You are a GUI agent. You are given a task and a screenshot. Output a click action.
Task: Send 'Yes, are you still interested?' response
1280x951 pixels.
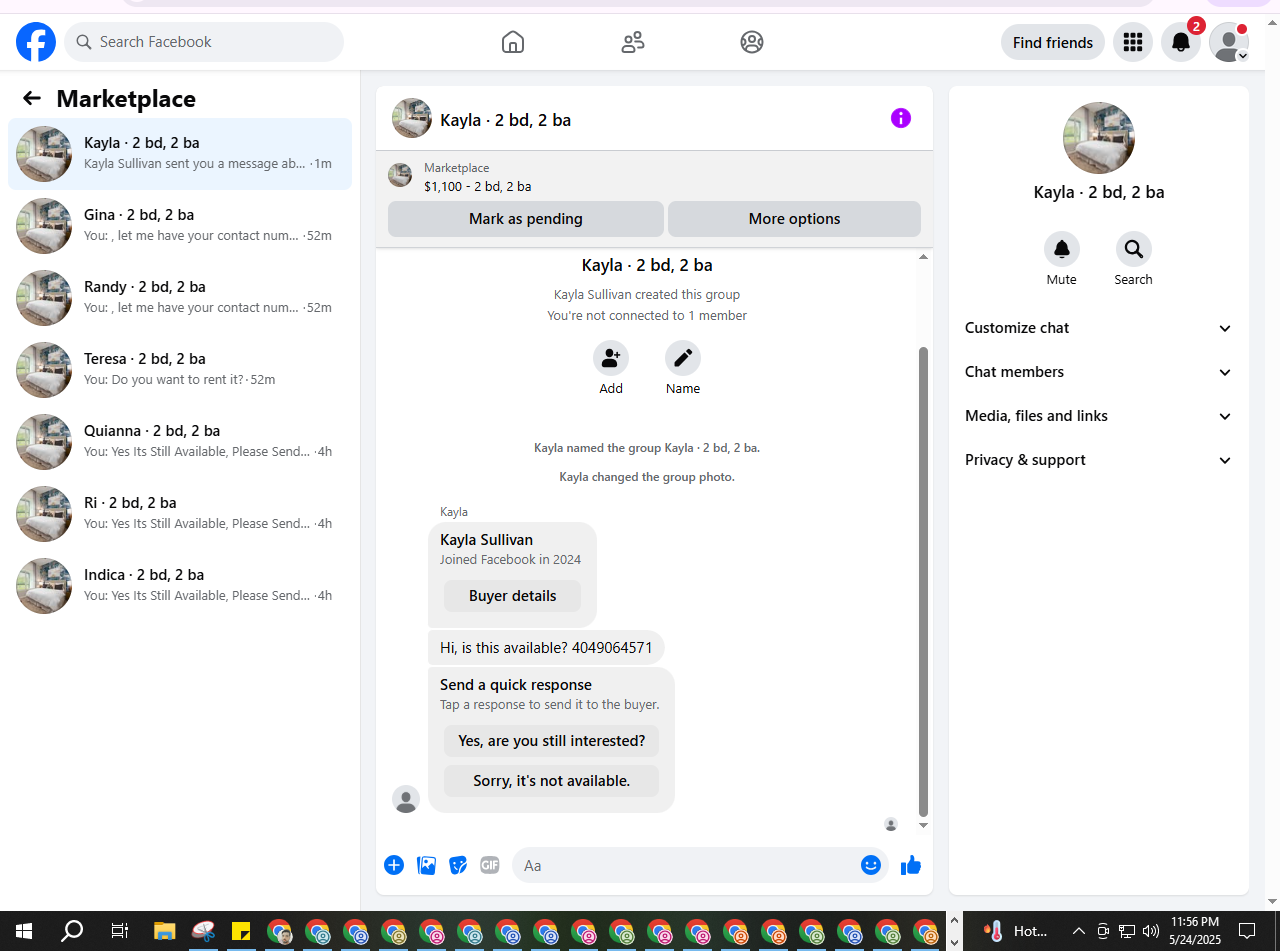click(552, 741)
